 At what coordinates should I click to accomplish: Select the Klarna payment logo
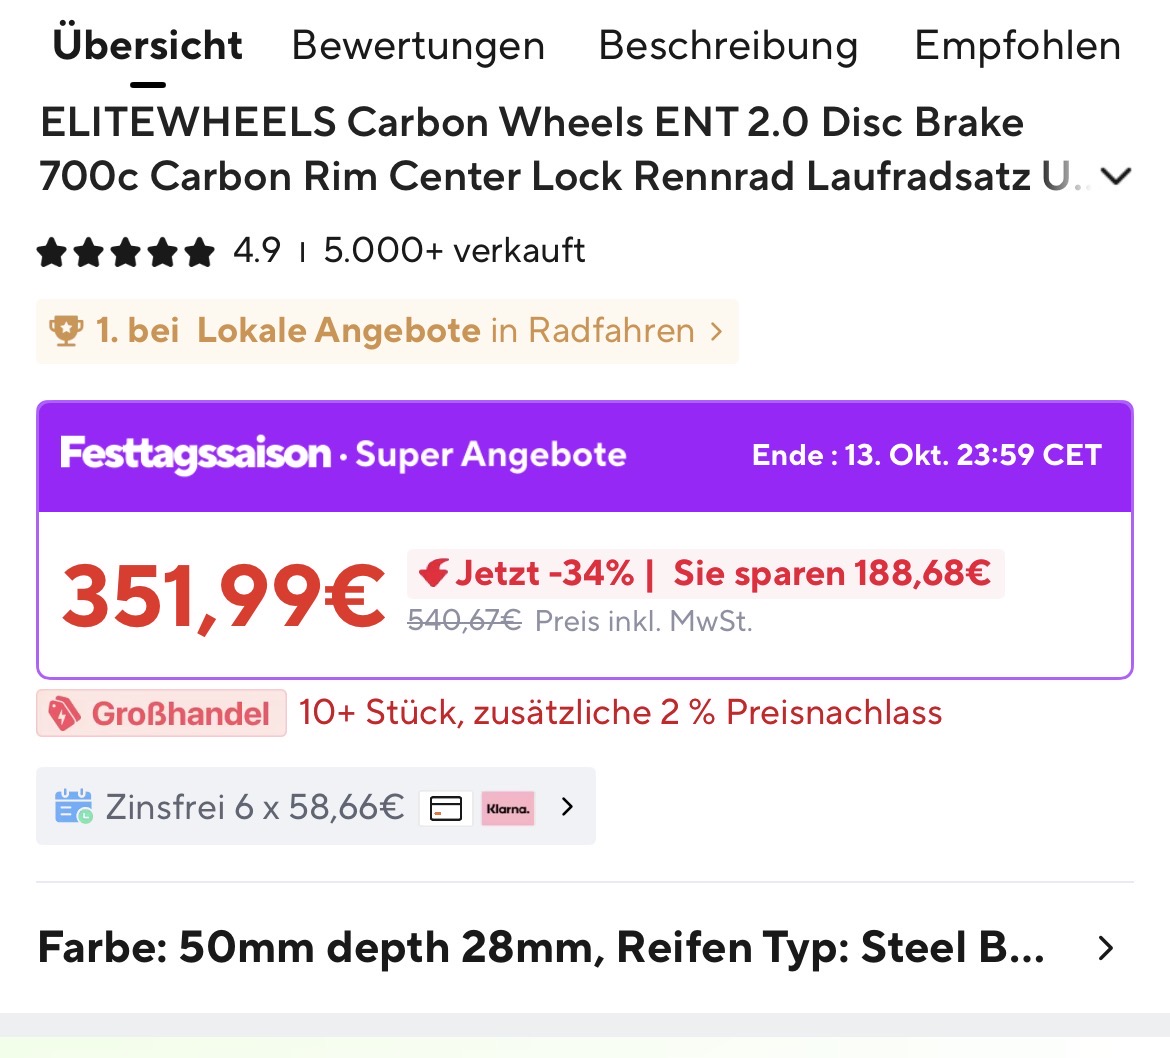click(x=508, y=807)
